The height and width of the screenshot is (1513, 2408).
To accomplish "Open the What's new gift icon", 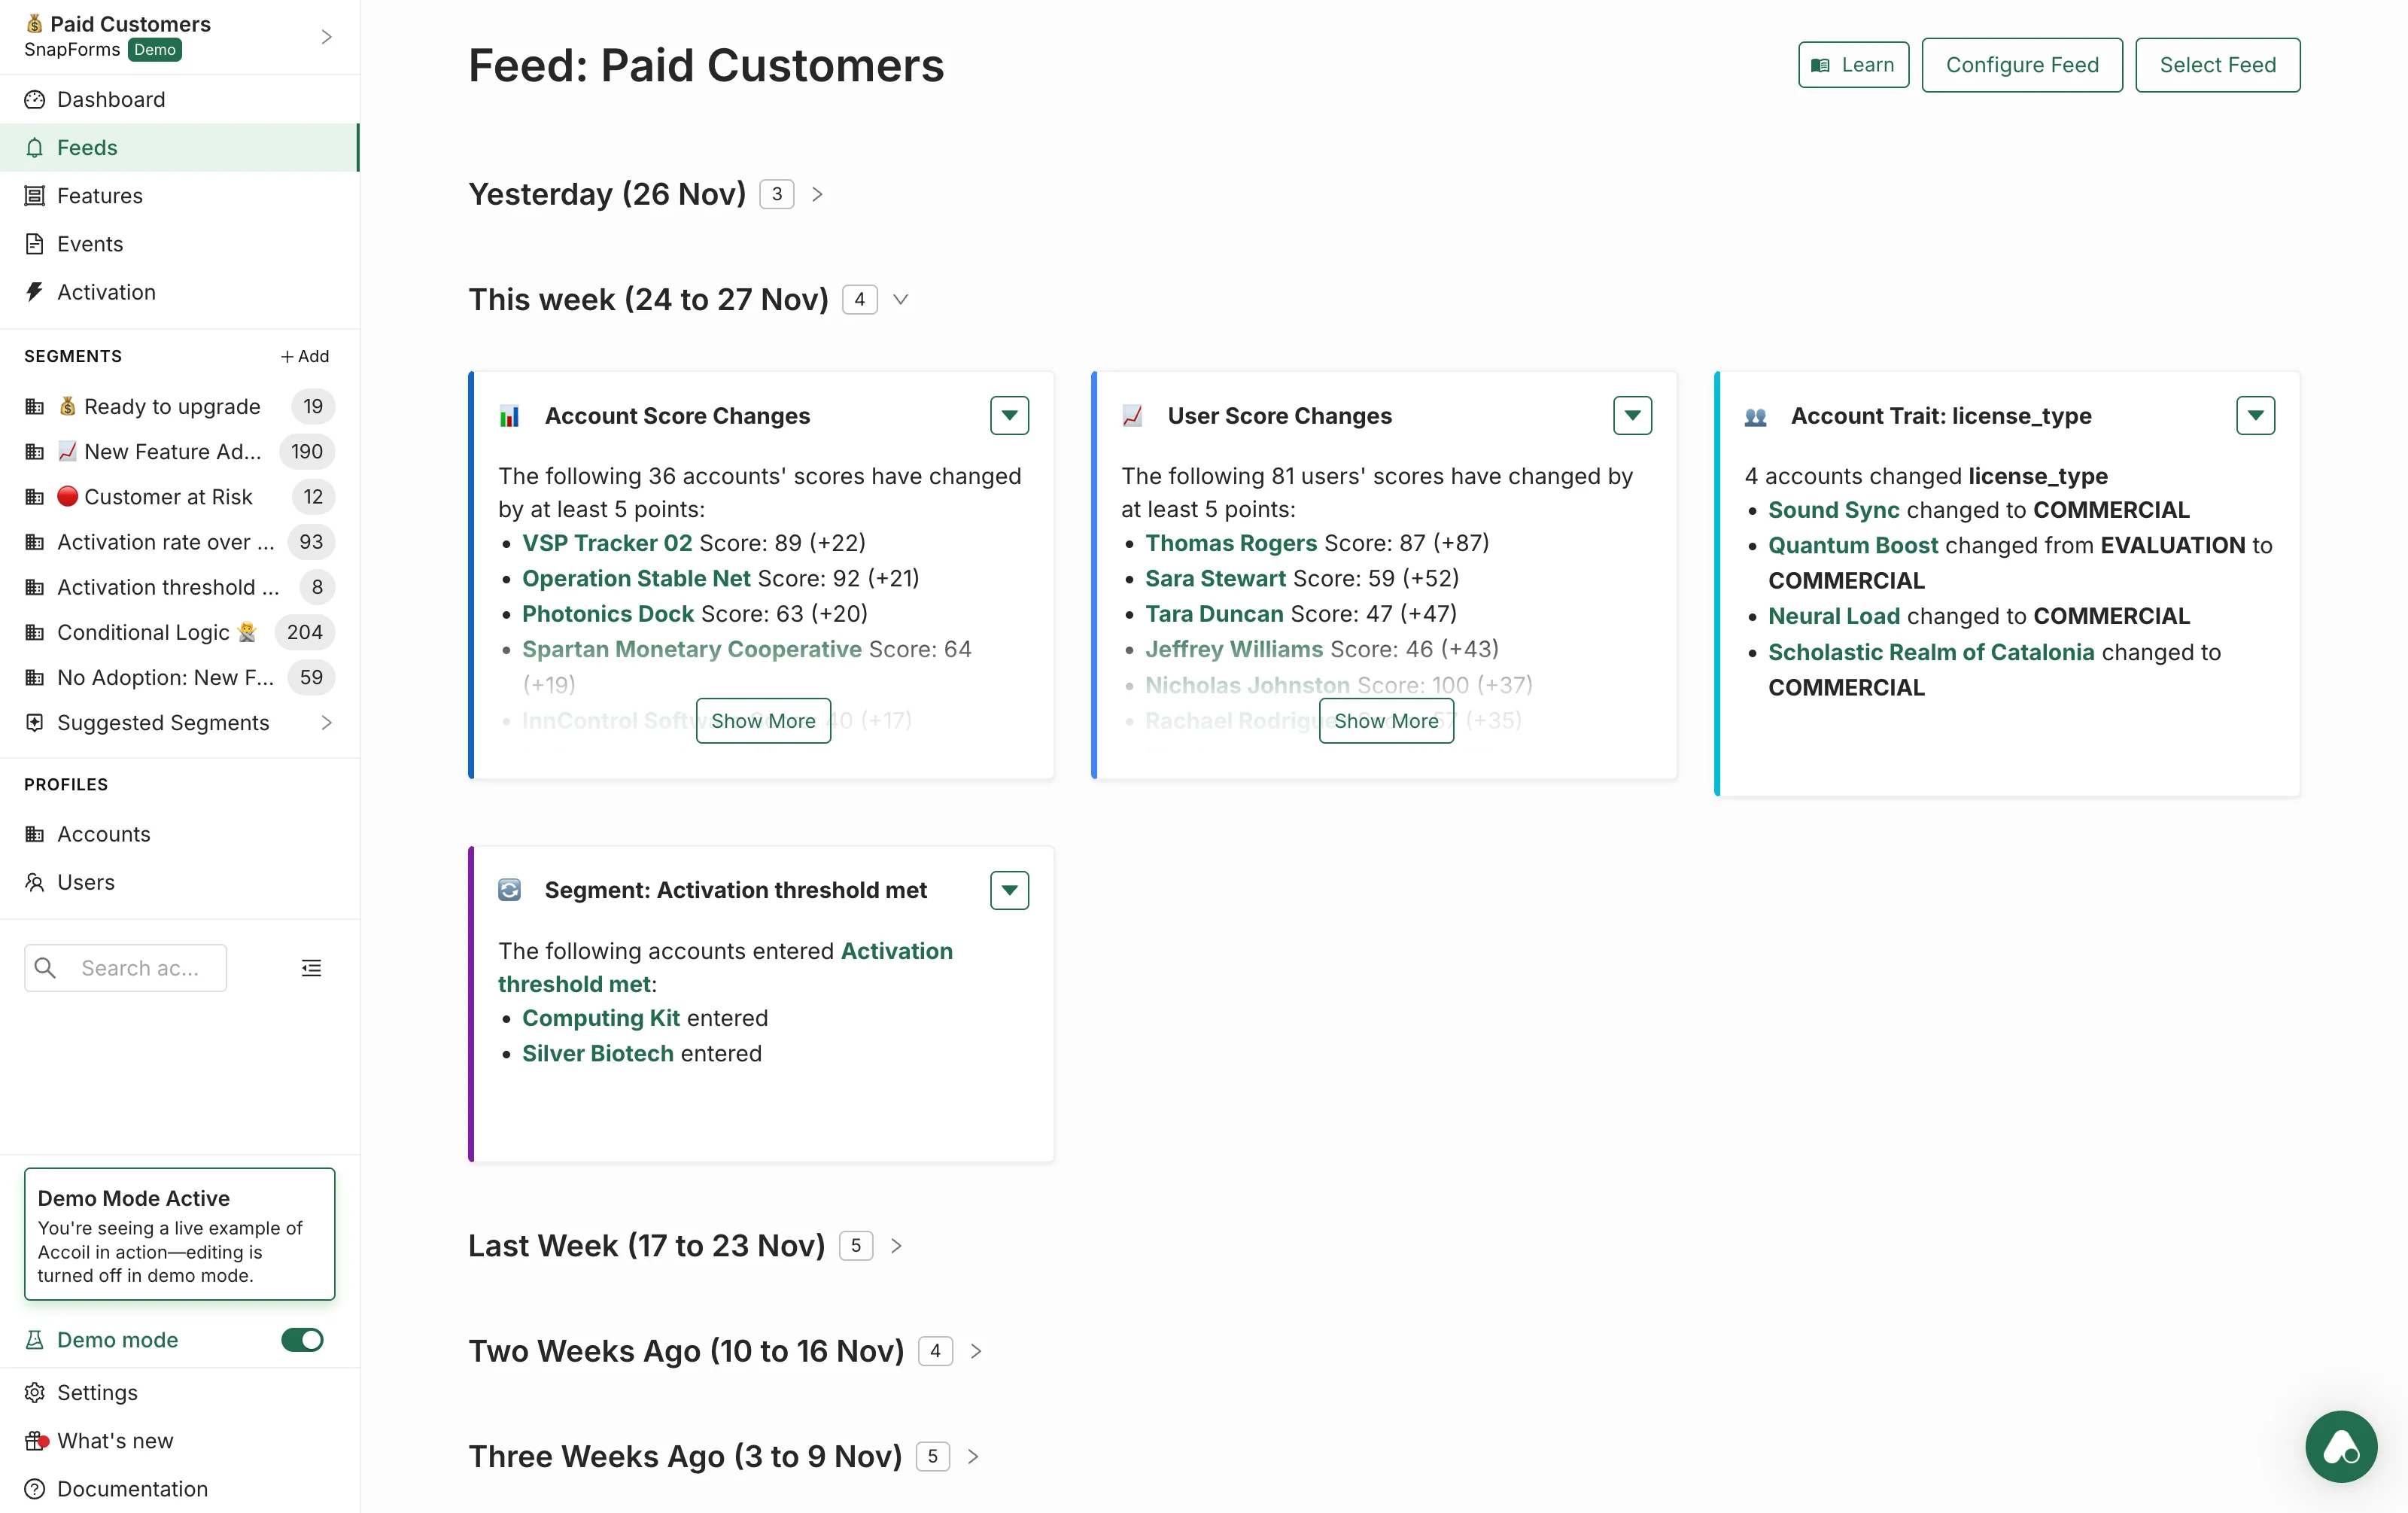I will tap(35, 1440).
